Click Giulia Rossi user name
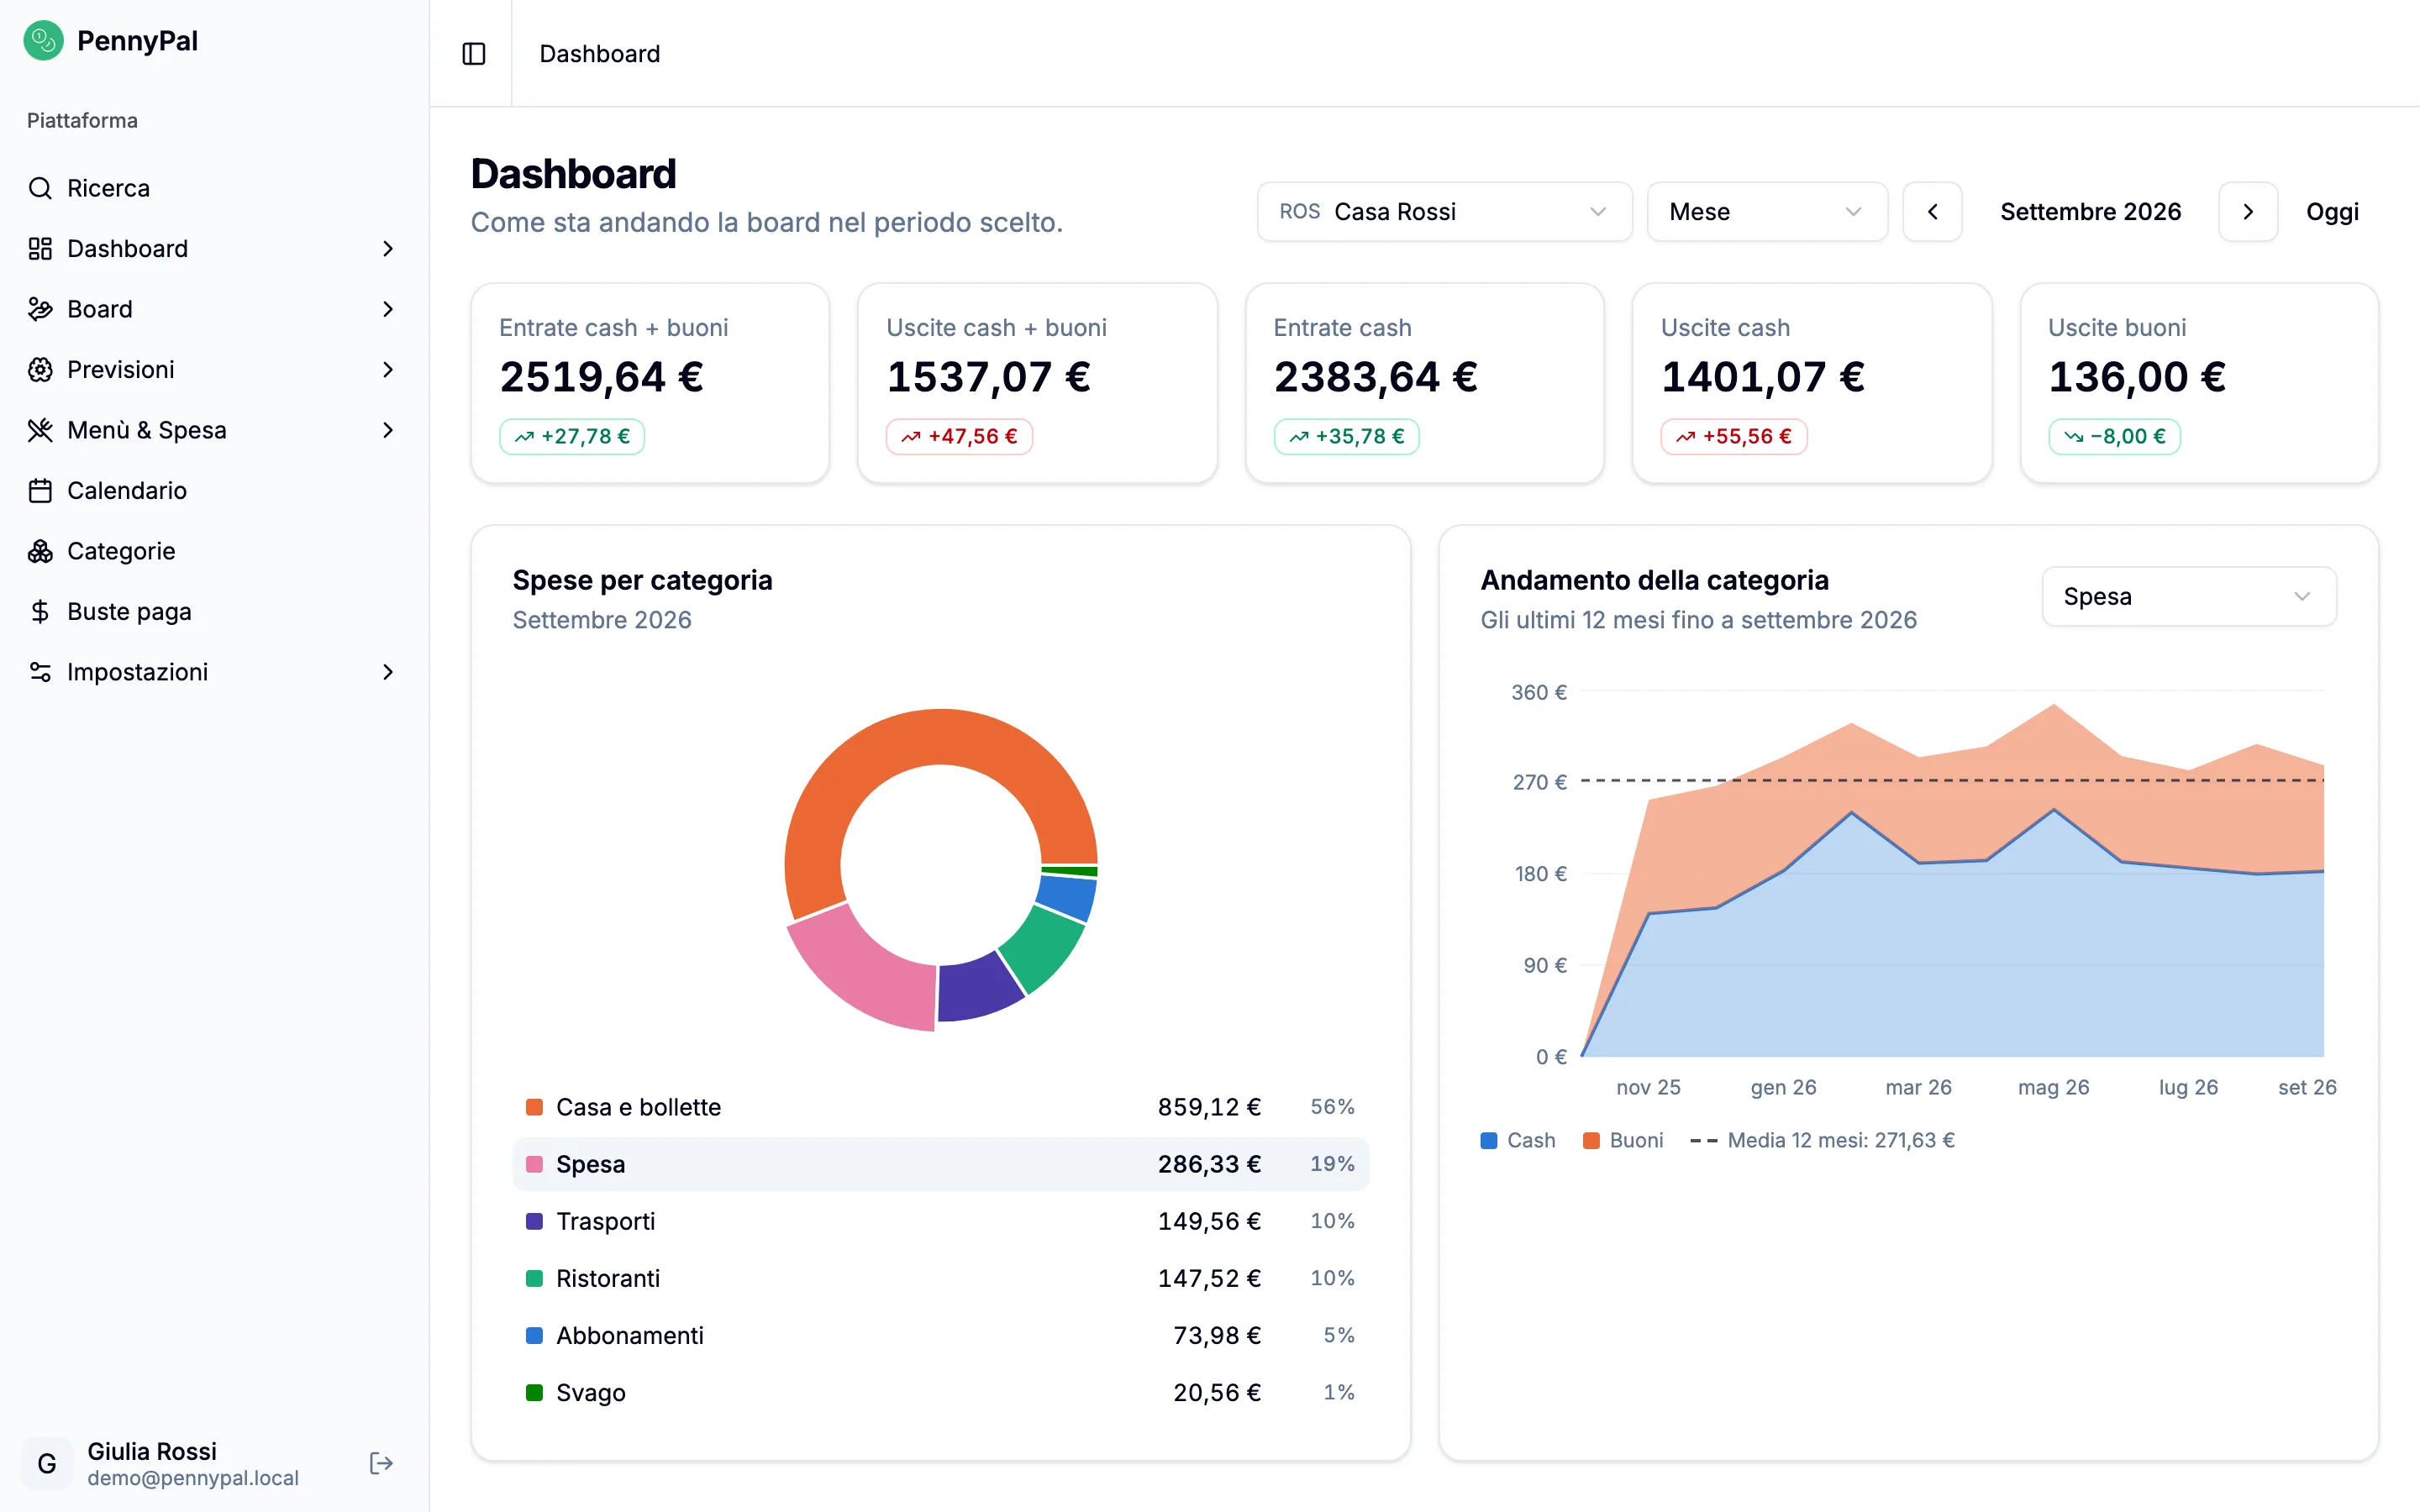This screenshot has height=1512, width=2420. 152,1451
